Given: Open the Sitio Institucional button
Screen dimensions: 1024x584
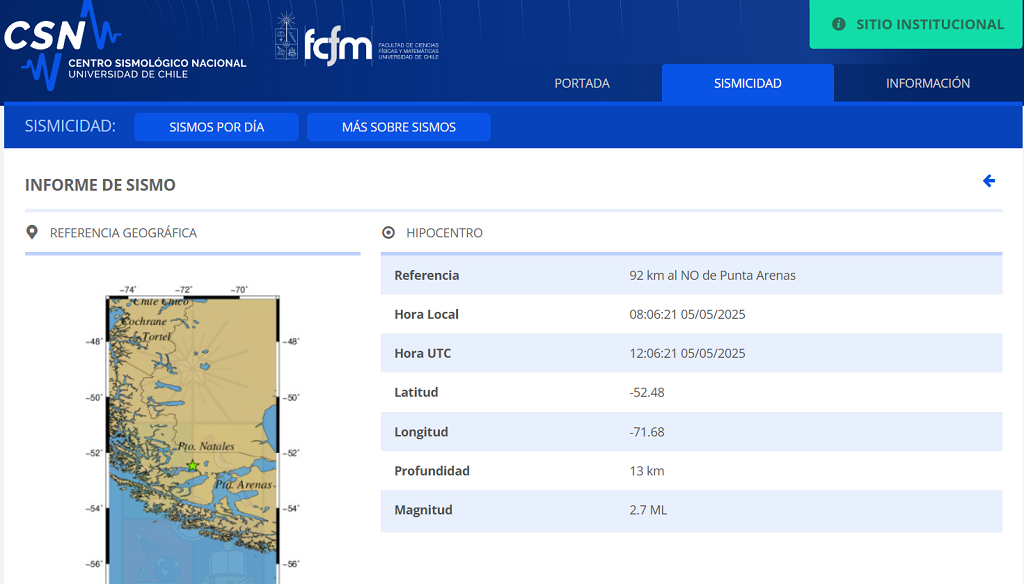Looking at the screenshot, I should coord(916,24).
